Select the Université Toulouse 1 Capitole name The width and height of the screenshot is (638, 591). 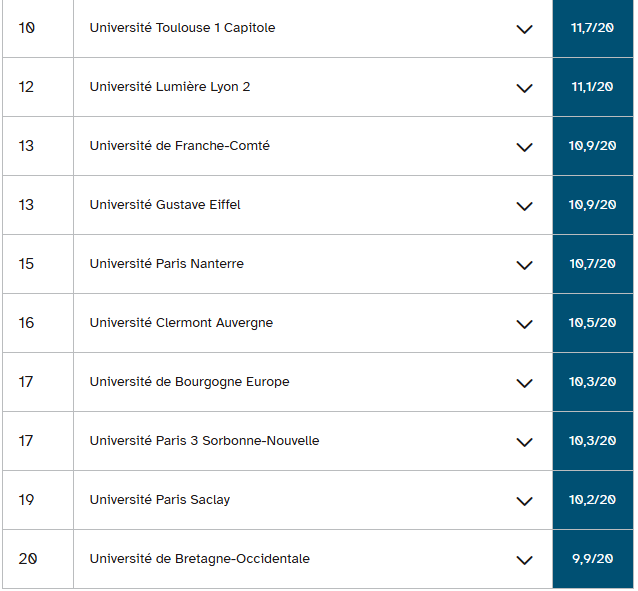pyautogui.click(x=182, y=28)
